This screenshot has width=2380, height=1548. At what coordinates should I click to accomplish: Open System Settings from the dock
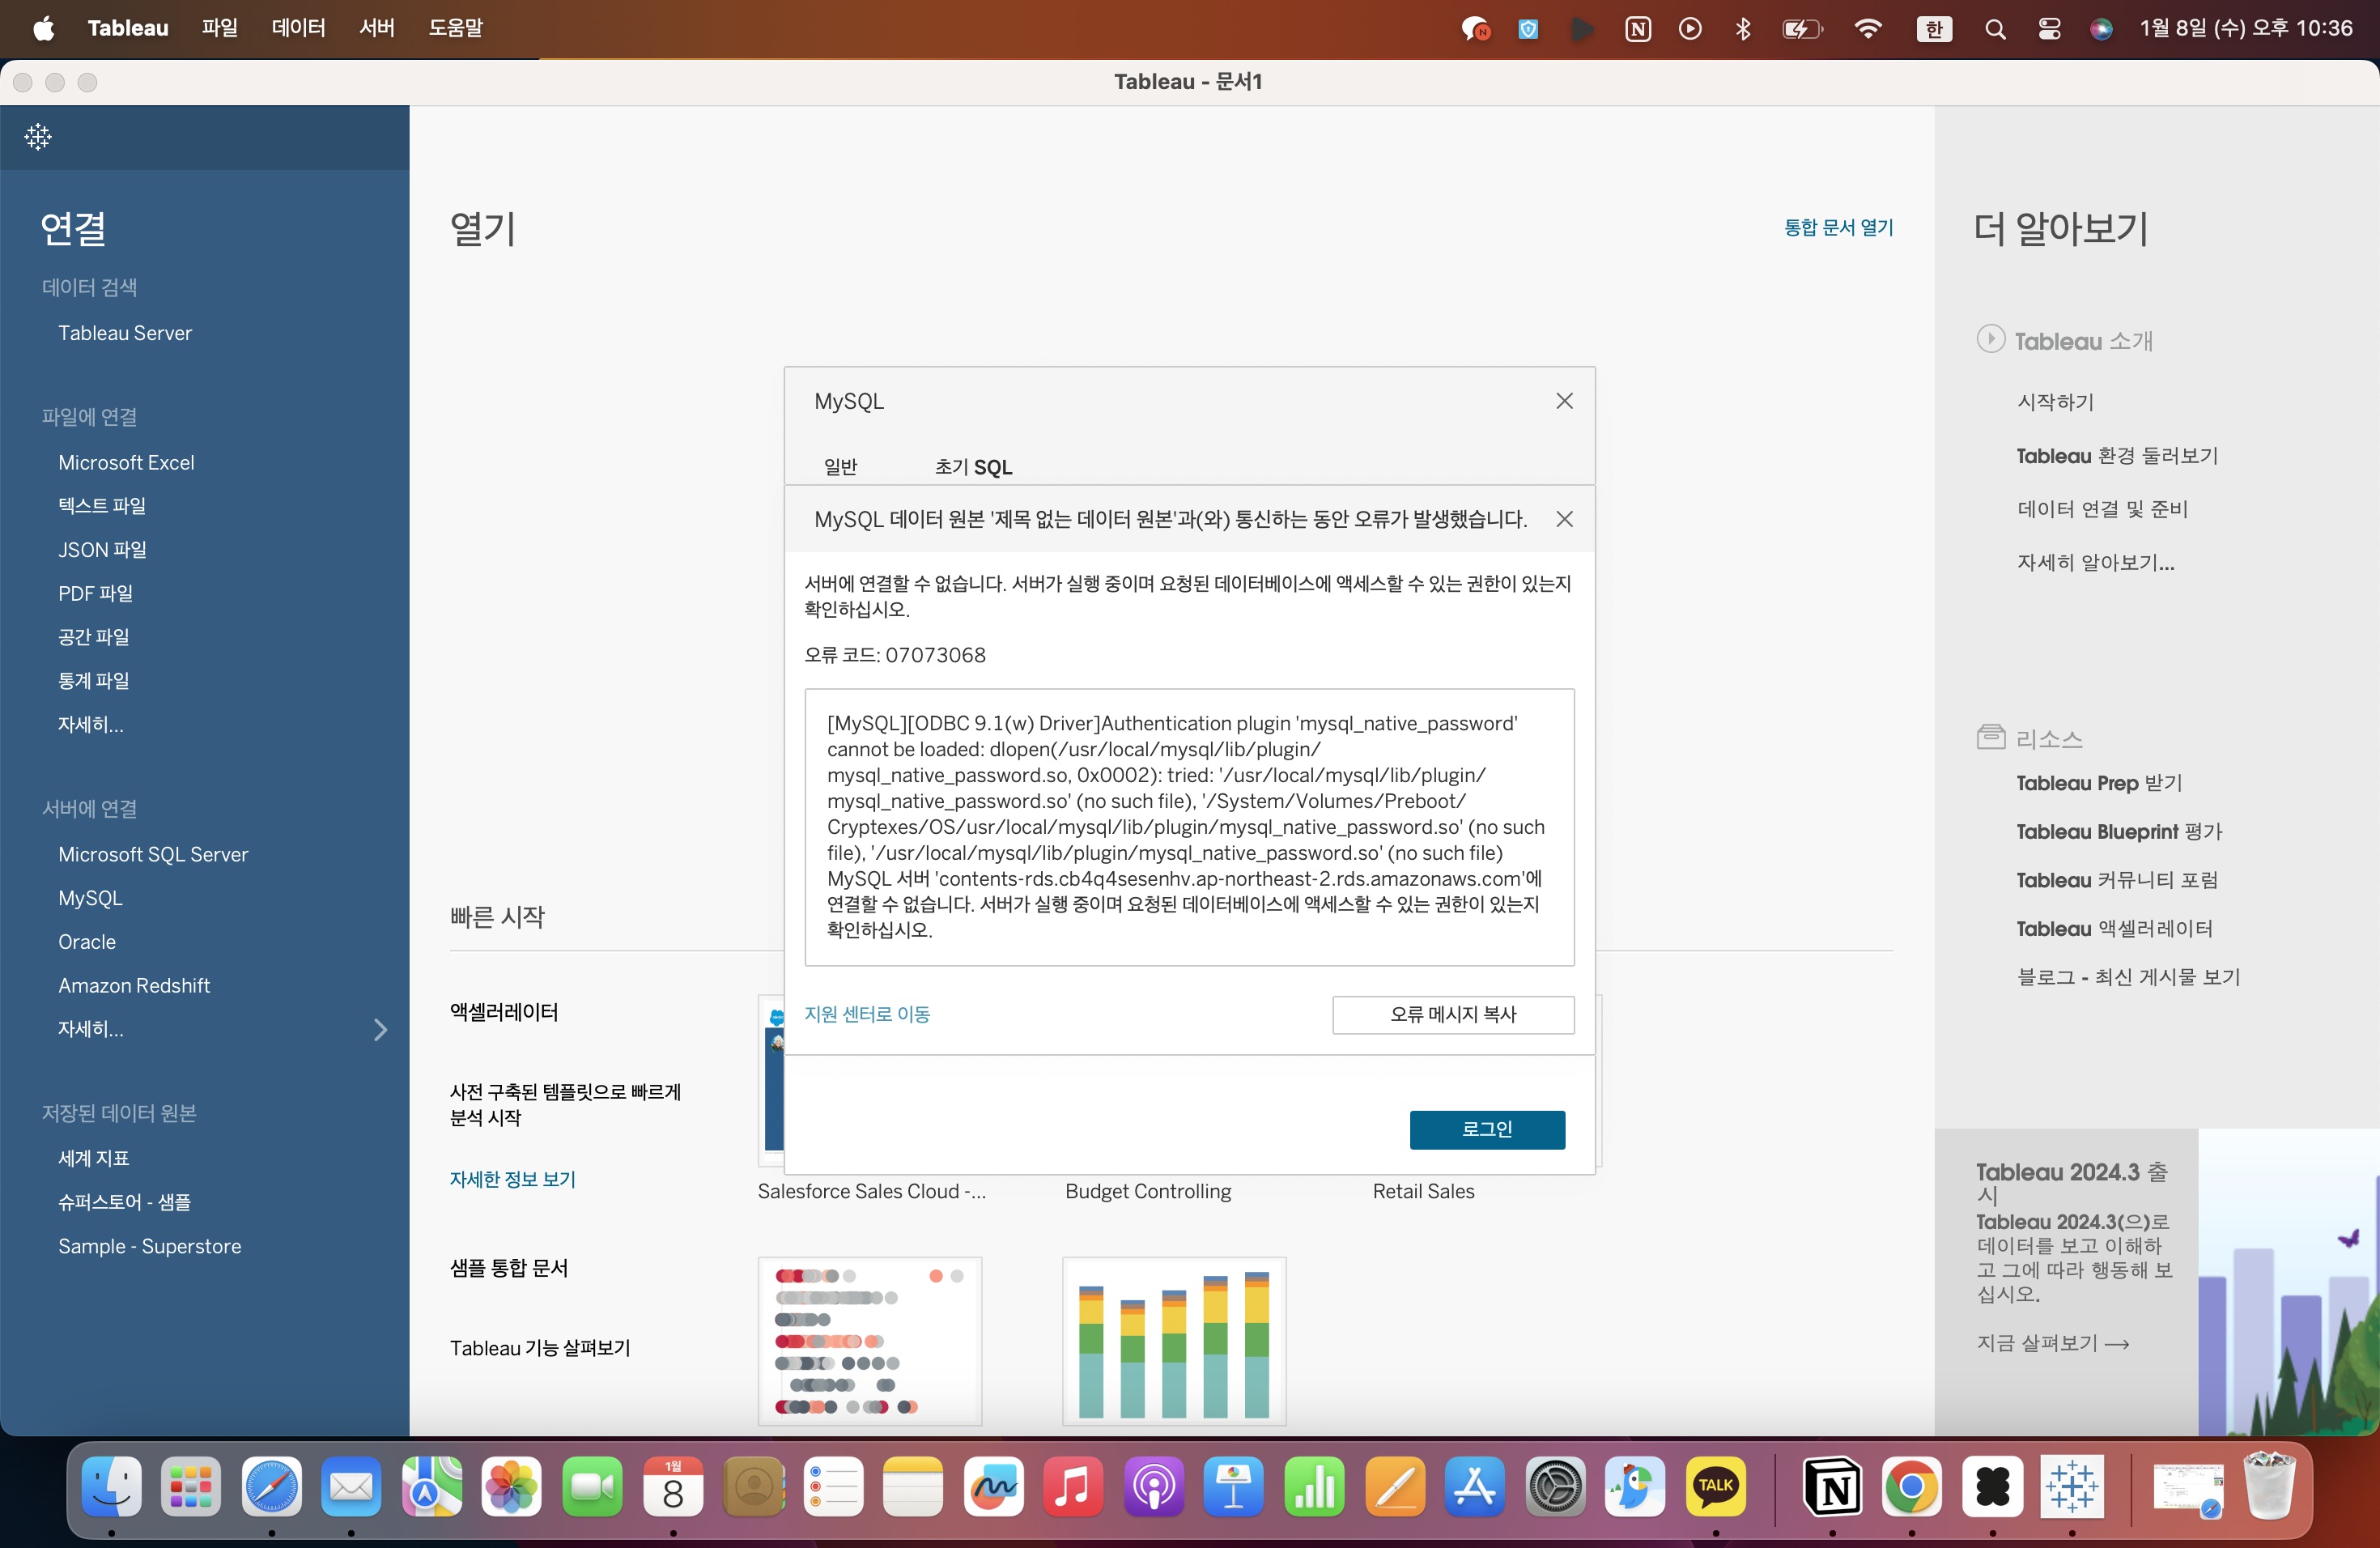(1555, 1486)
